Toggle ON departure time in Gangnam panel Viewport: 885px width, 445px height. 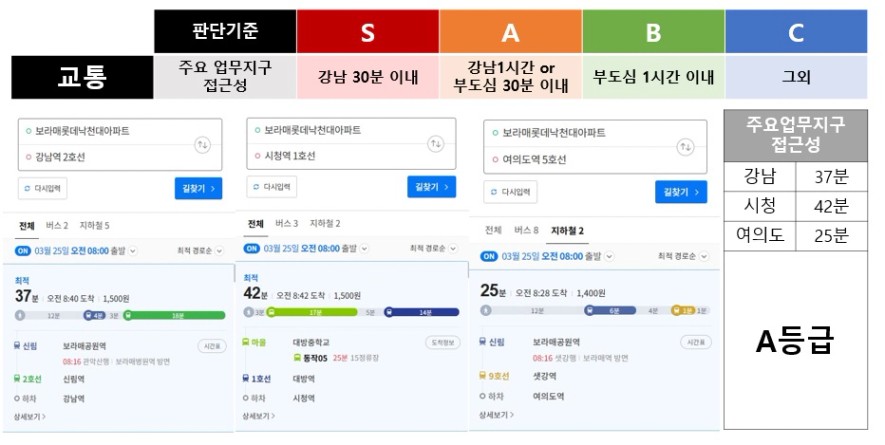click(x=23, y=251)
